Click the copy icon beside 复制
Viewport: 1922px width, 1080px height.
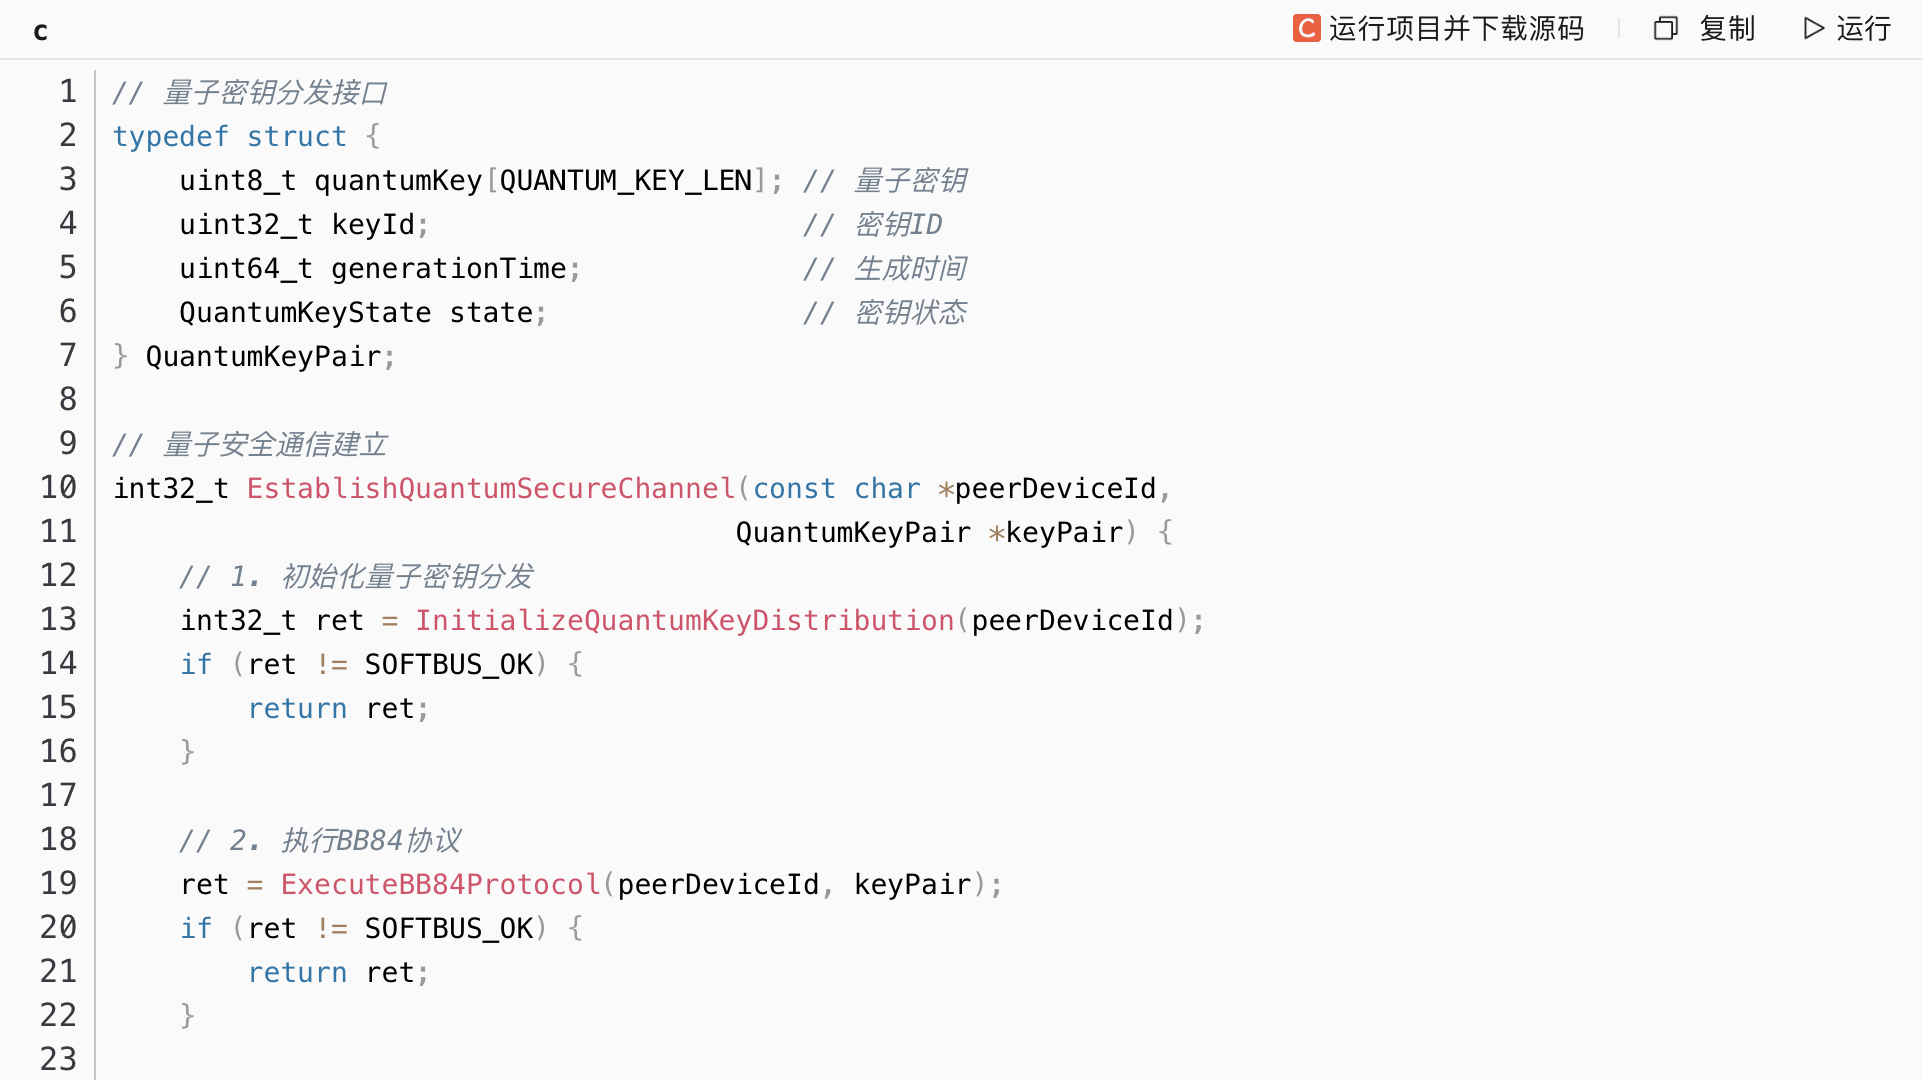point(1665,28)
